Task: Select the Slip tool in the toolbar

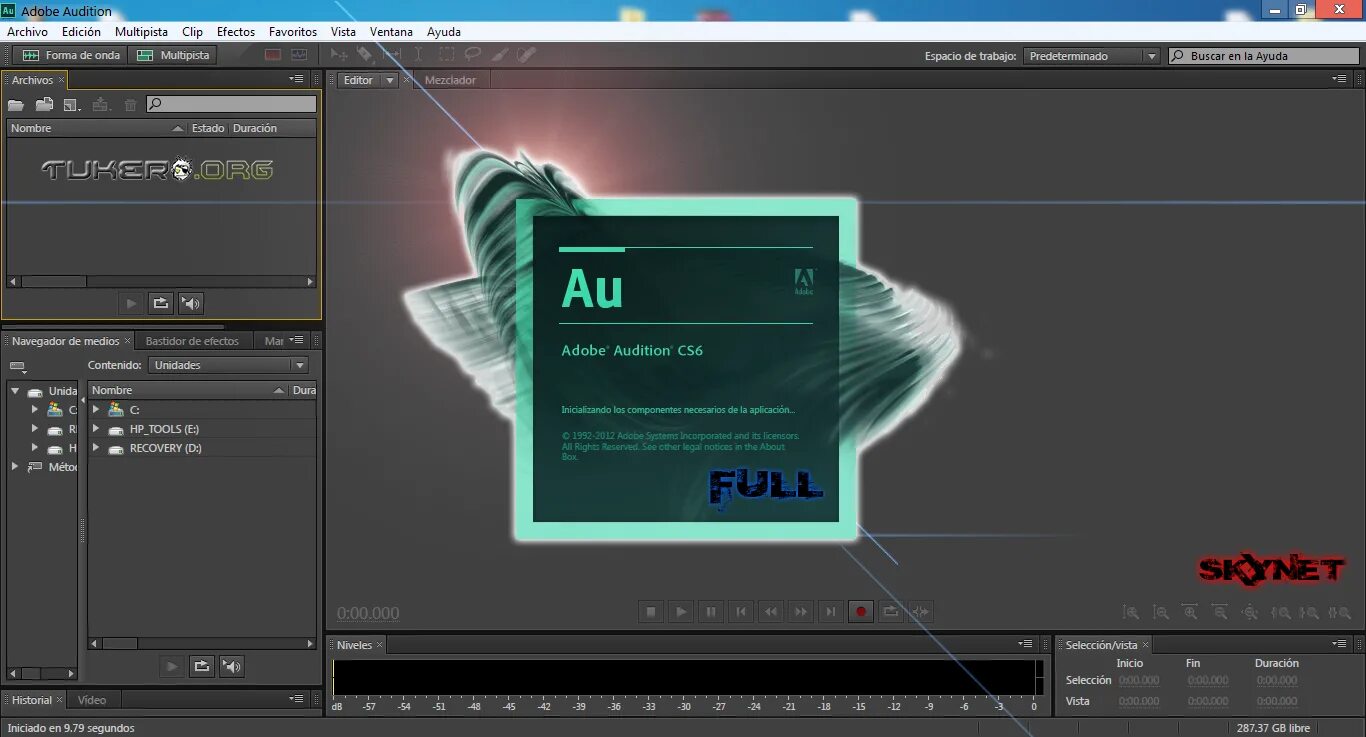Action: click(391, 56)
